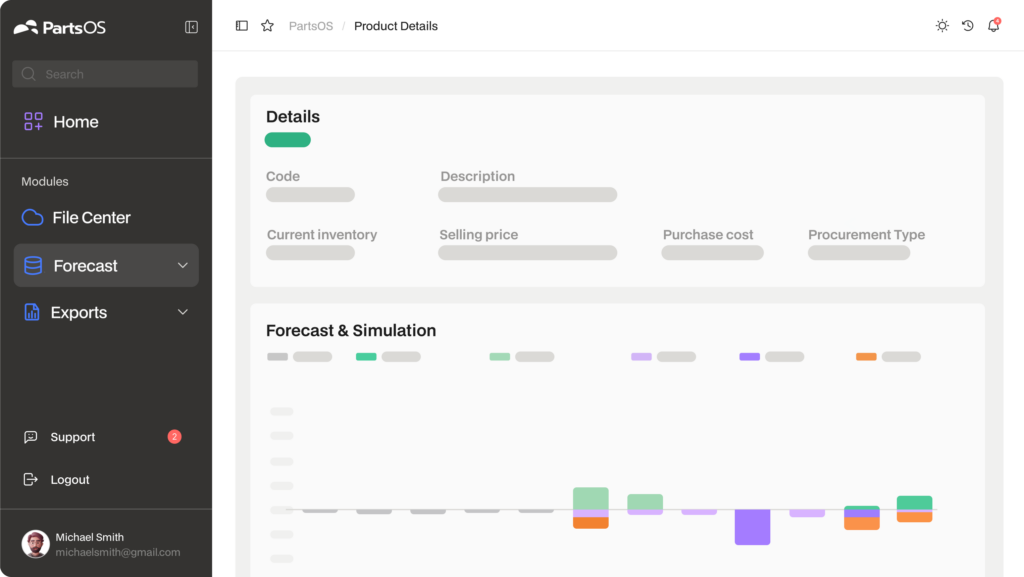Click the Selling price value placeholder
Viewport: 1024px width, 577px height.
(x=528, y=253)
